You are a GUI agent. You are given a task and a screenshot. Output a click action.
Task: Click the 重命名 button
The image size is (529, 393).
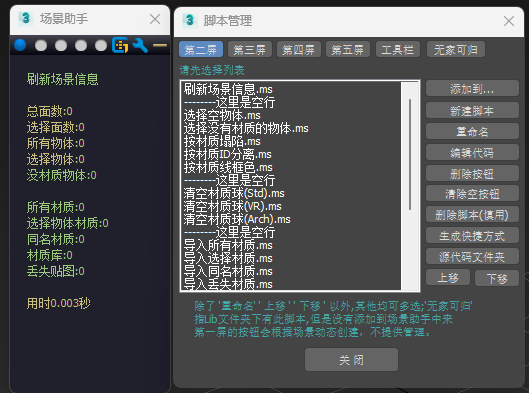pyautogui.click(x=472, y=131)
